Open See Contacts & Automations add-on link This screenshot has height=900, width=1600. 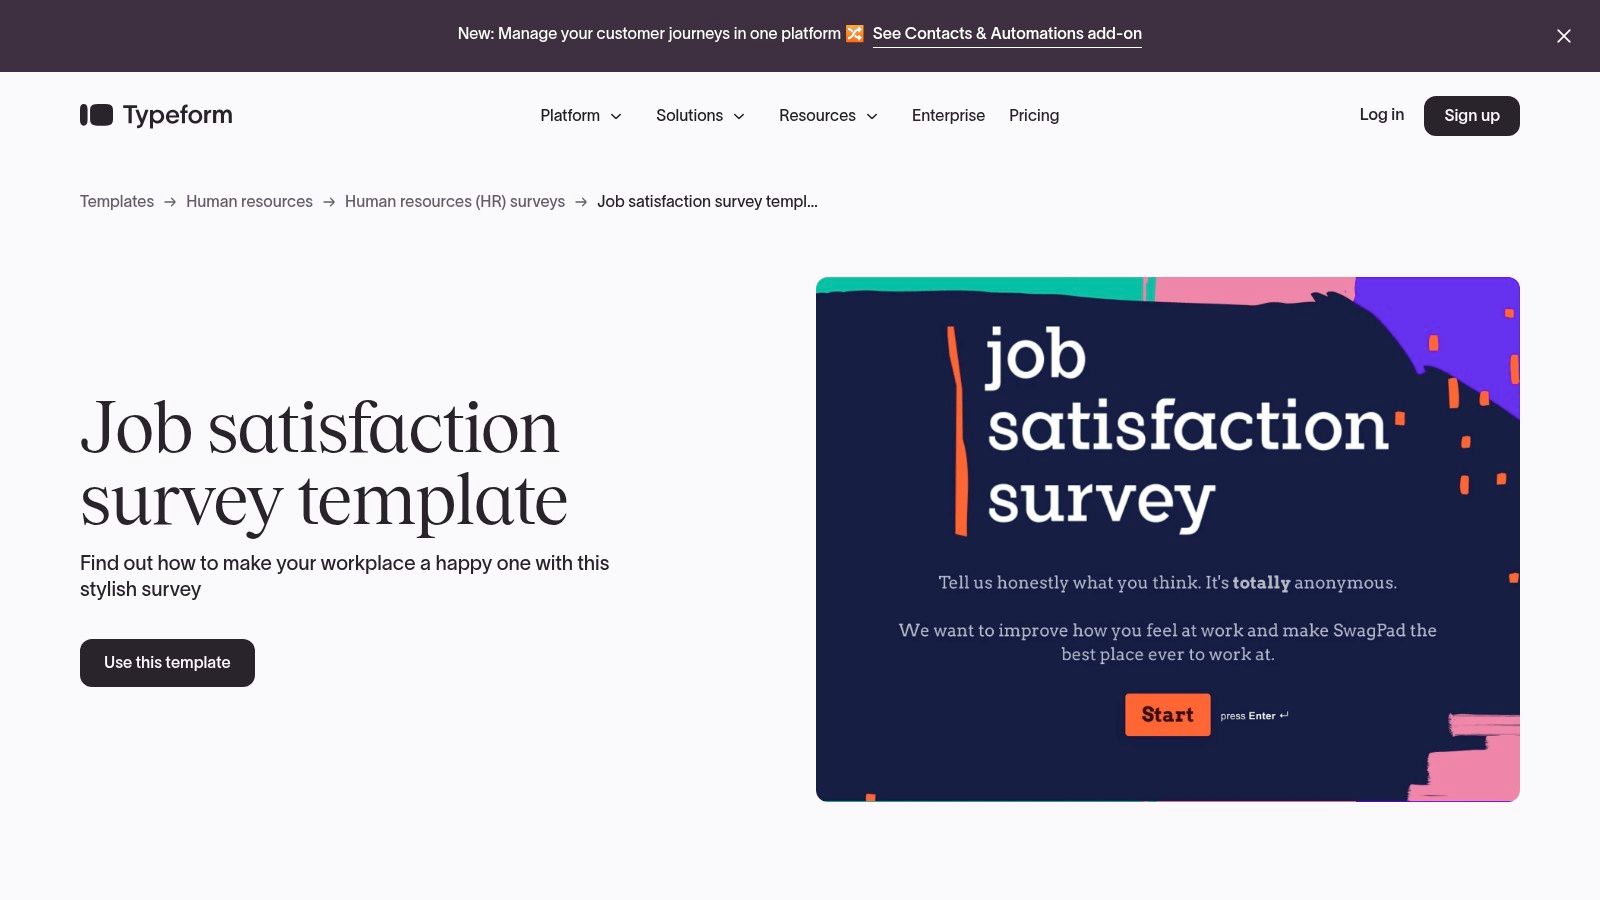[1006, 33]
